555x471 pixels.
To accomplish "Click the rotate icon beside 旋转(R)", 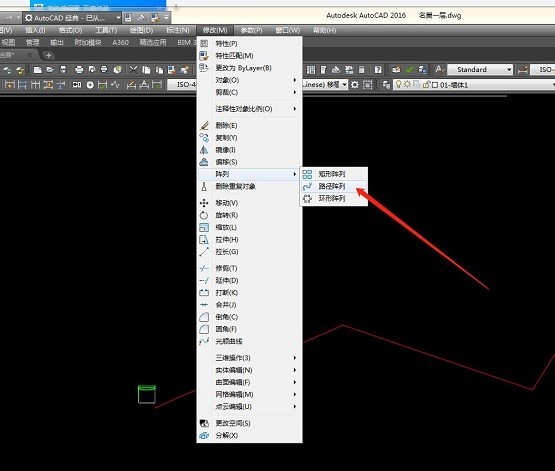I will pyautogui.click(x=204, y=215).
